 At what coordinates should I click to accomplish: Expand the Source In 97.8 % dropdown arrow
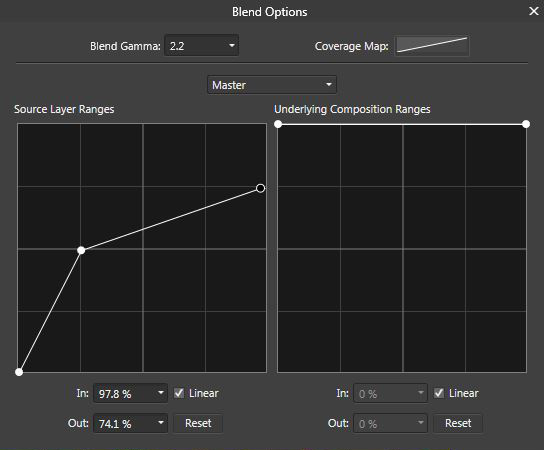click(161, 393)
